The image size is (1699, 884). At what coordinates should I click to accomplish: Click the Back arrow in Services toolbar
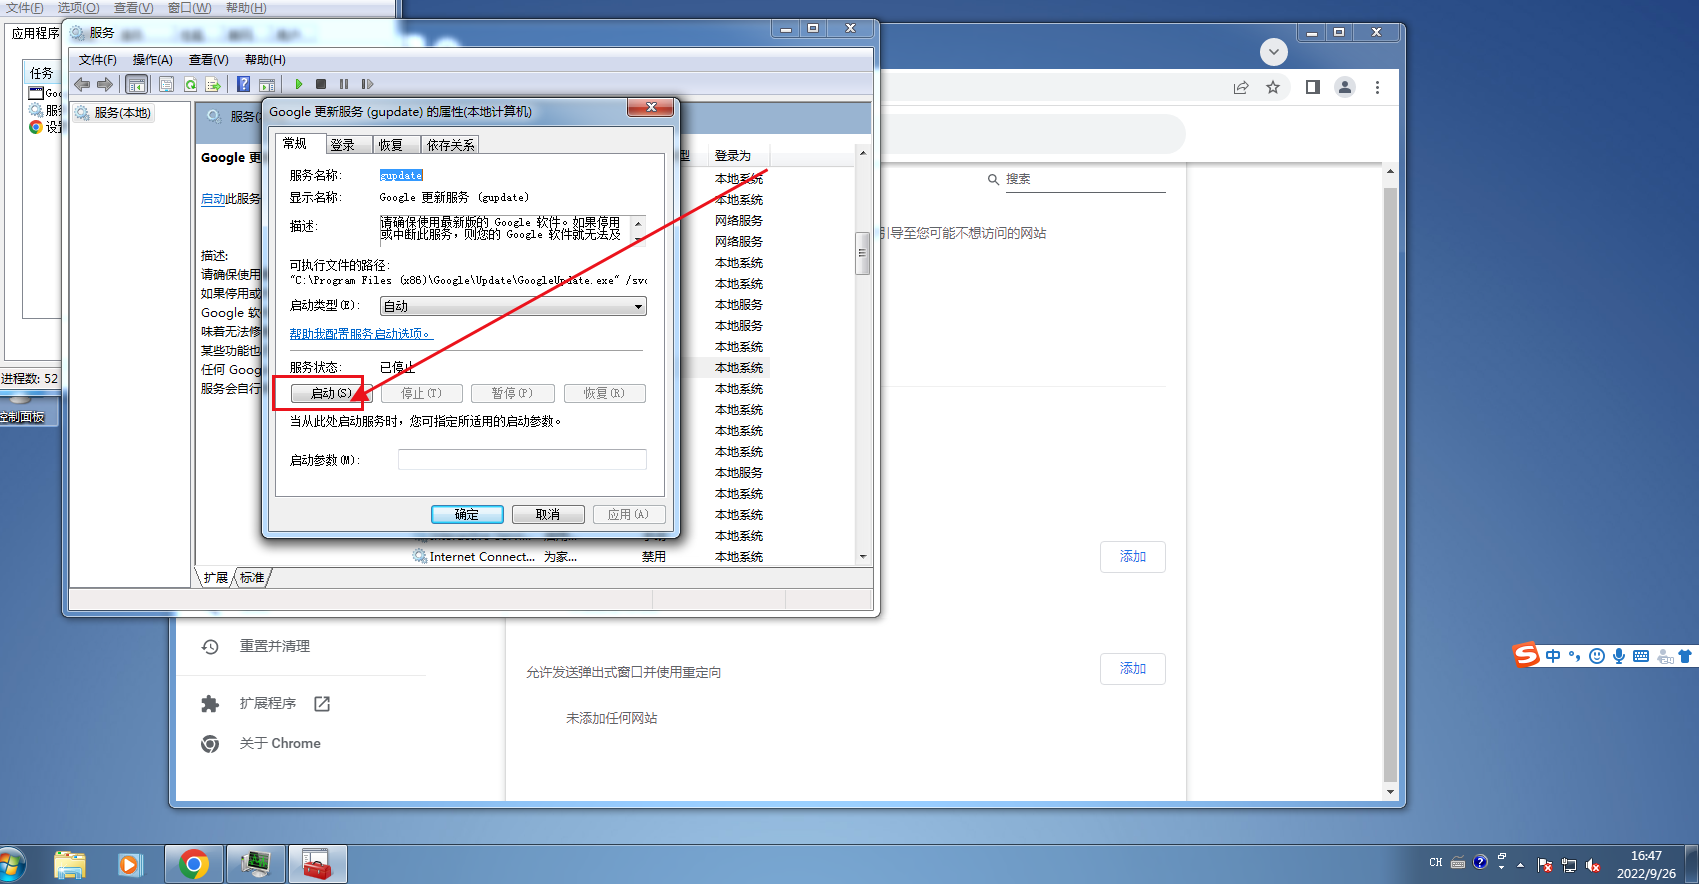pyautogui.click(x=82, y=84)
